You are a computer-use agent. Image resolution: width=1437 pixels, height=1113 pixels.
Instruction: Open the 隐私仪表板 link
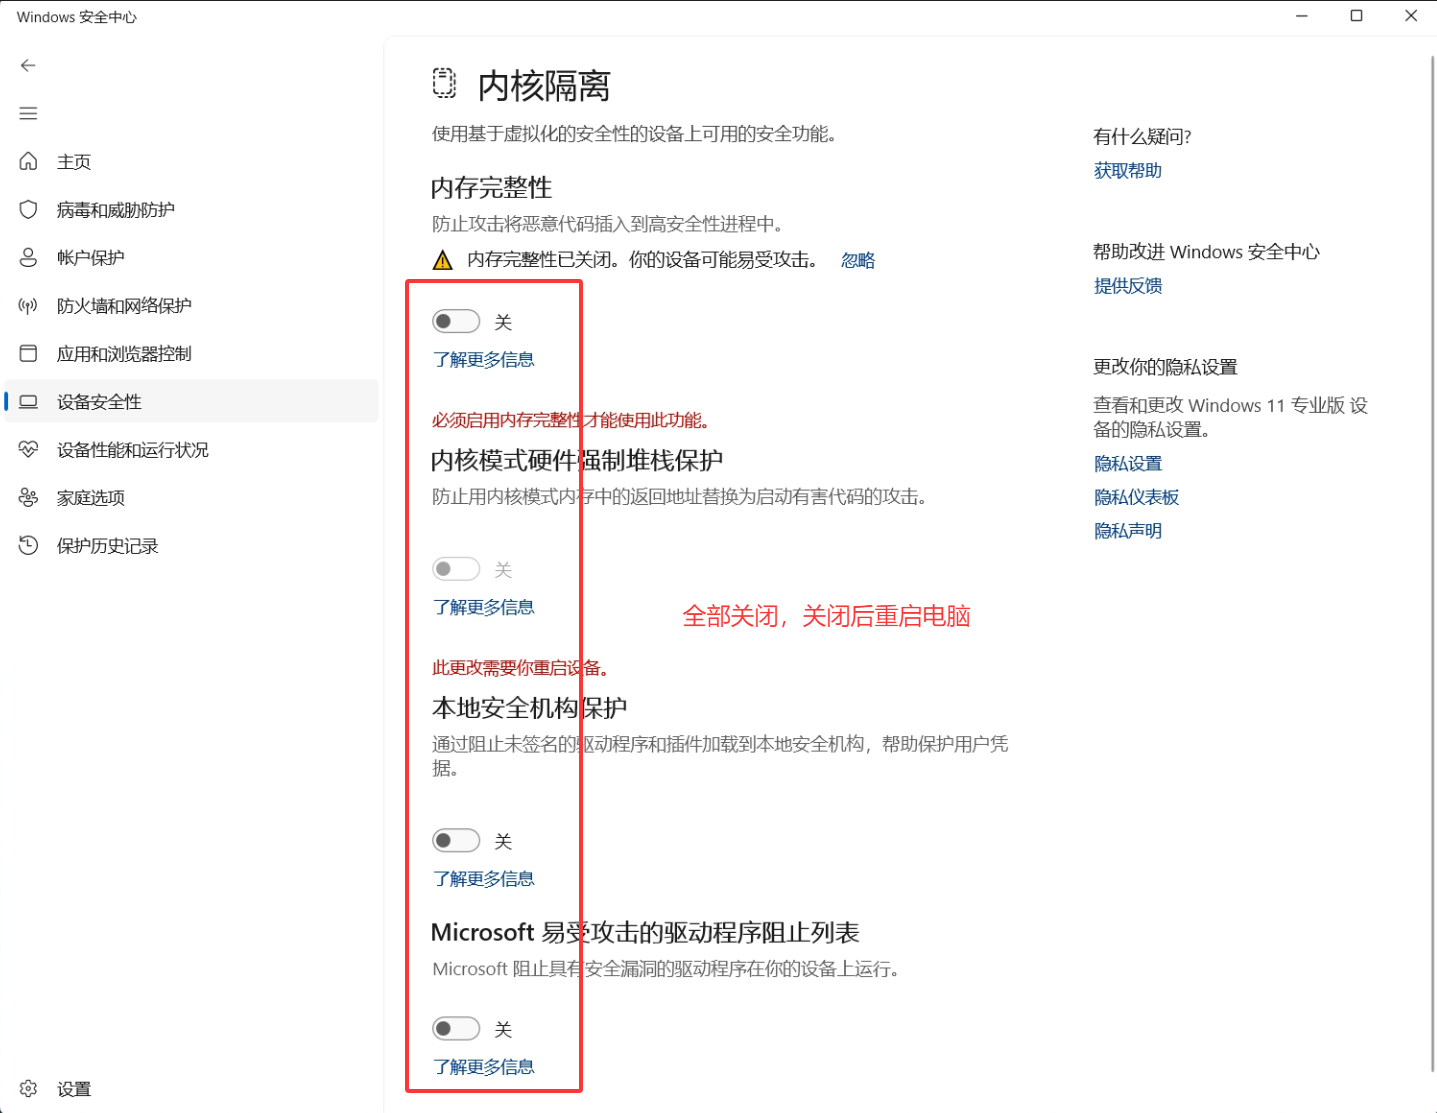[x=1136, y=497]
